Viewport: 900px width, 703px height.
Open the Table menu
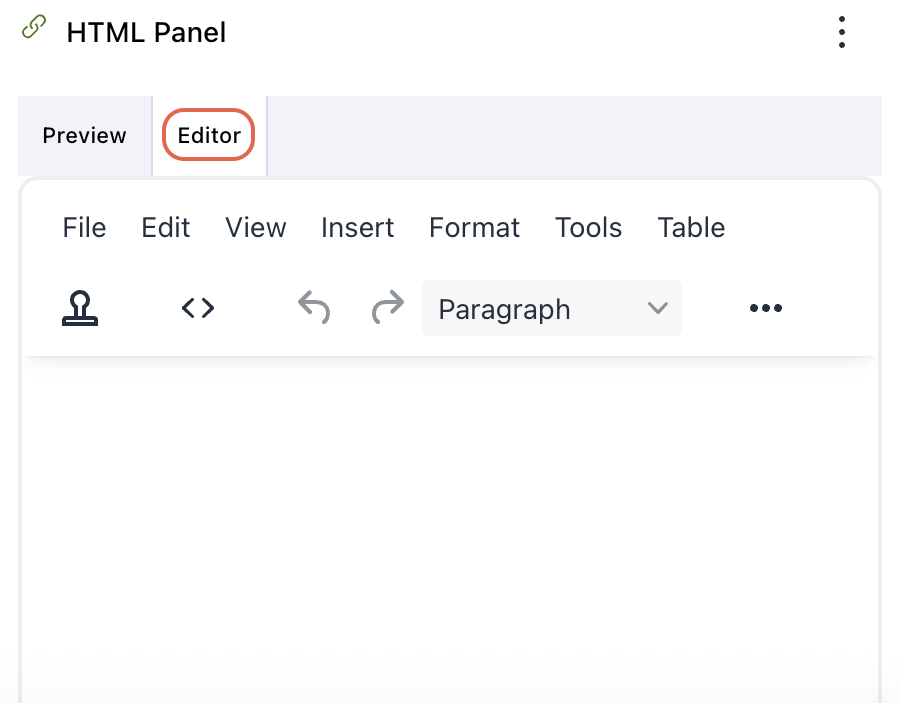click(690, 227)
